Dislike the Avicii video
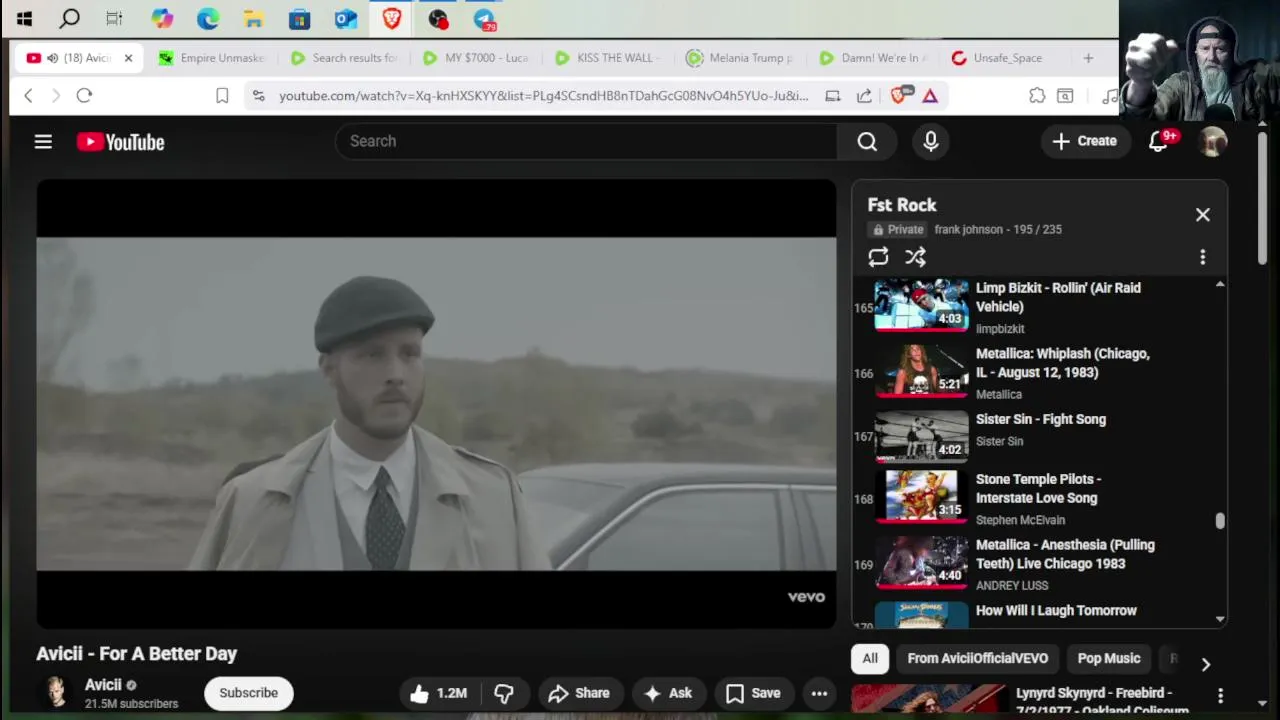Viewport: 1280px width, 720px height. click(504, 693)
